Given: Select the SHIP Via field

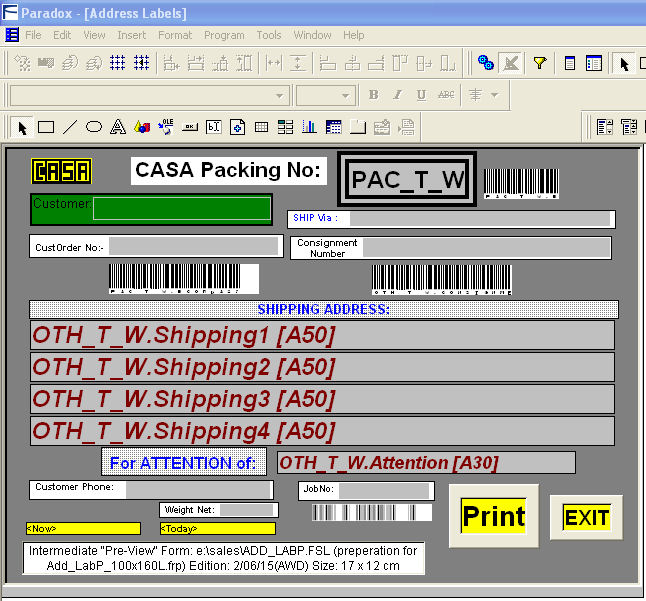Looking at the screenshot, I should click(451, 219).
